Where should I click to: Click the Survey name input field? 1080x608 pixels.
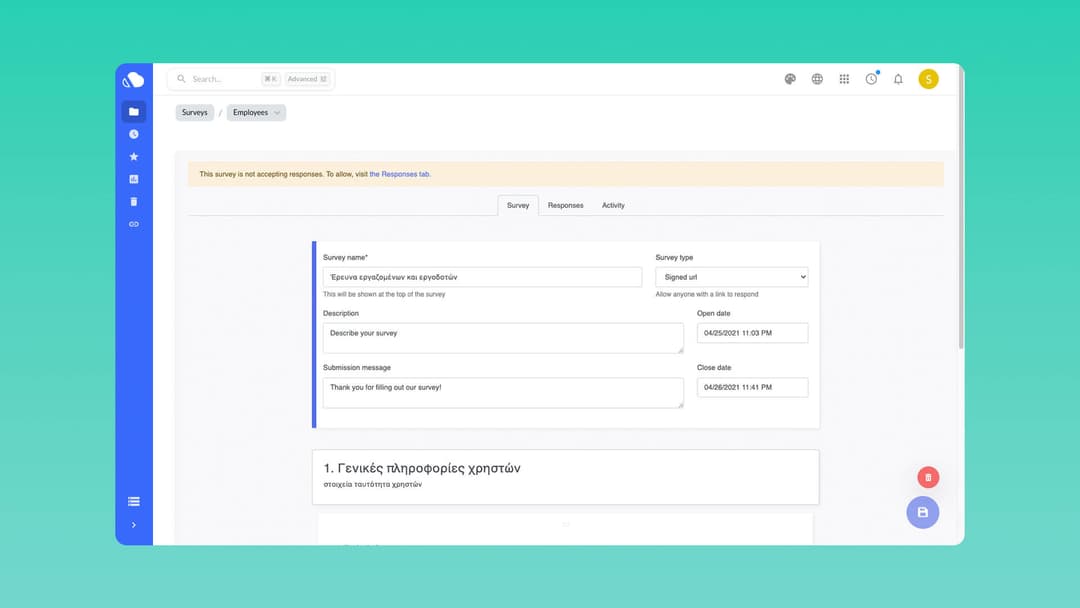coord(482,277)
